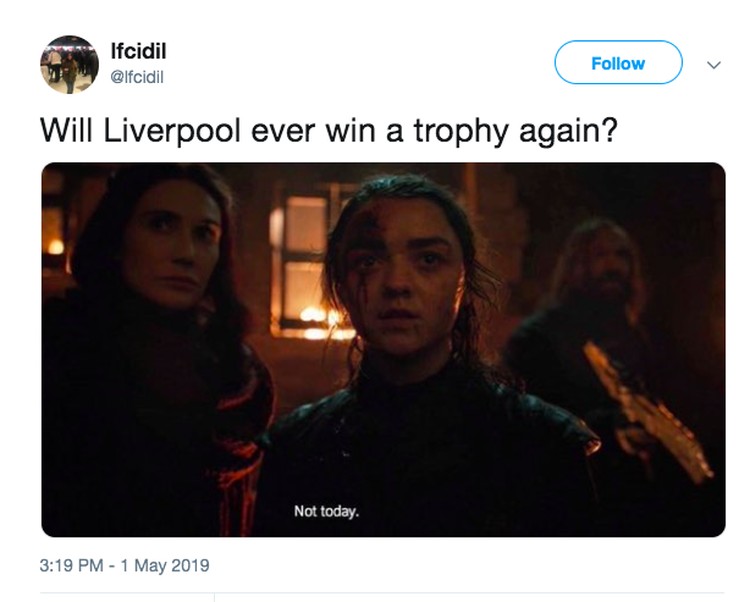Viewport: 750px width, 602px height.
Task: Click the word again? ending the tweet
Action: (x=569, y=131)
